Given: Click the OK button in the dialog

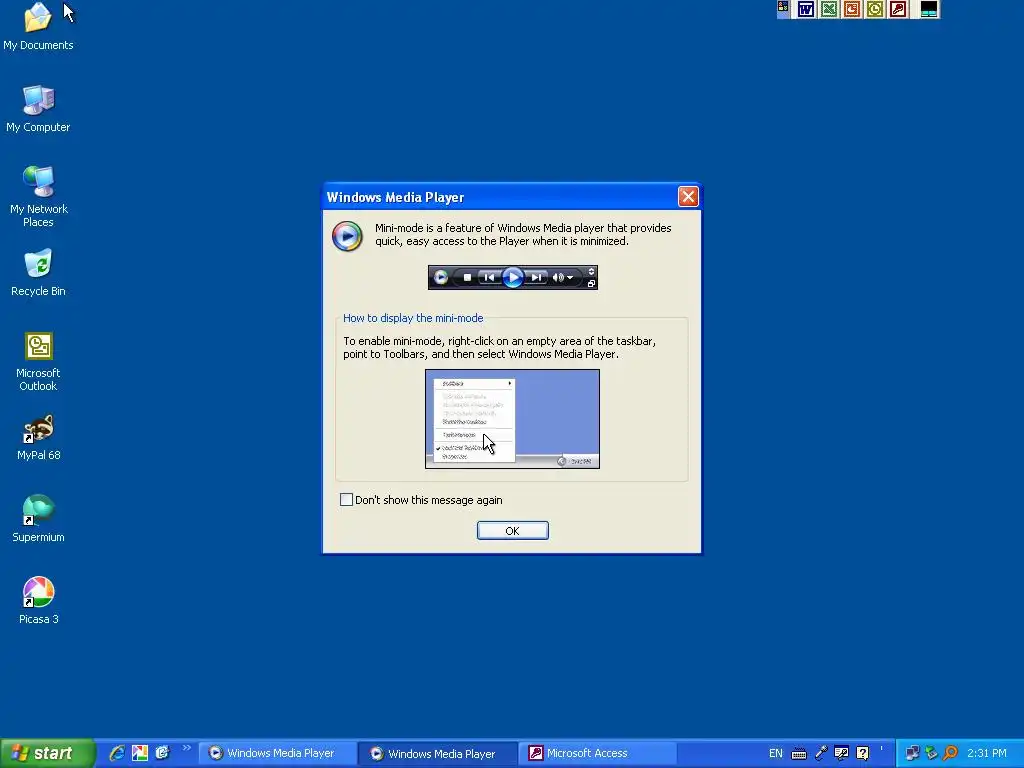Looking at the screenshot, I should [512, 530].
